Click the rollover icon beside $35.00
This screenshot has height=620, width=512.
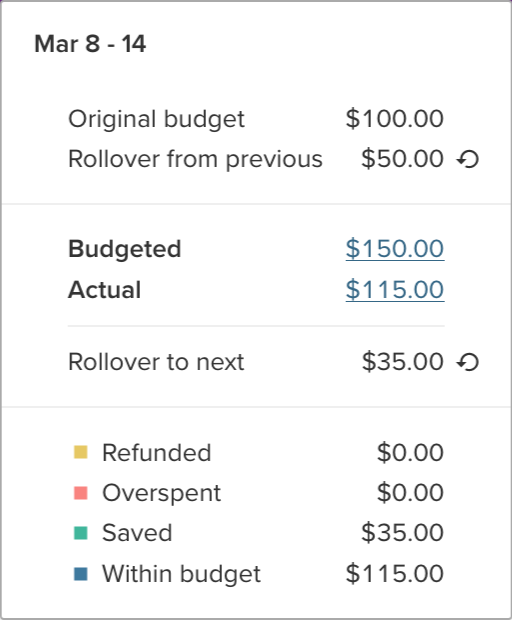click(468, 362)
